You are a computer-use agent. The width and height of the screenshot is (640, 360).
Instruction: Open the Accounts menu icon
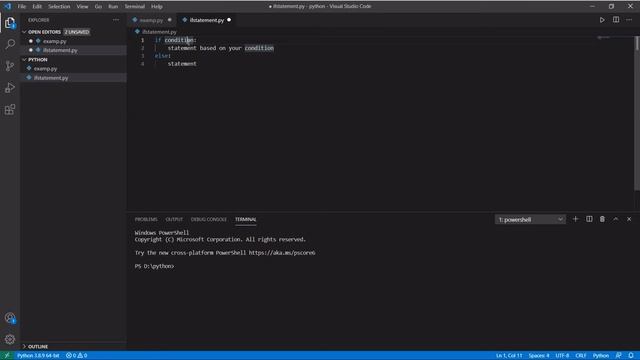pyautogui.click(x=10, y=318)
